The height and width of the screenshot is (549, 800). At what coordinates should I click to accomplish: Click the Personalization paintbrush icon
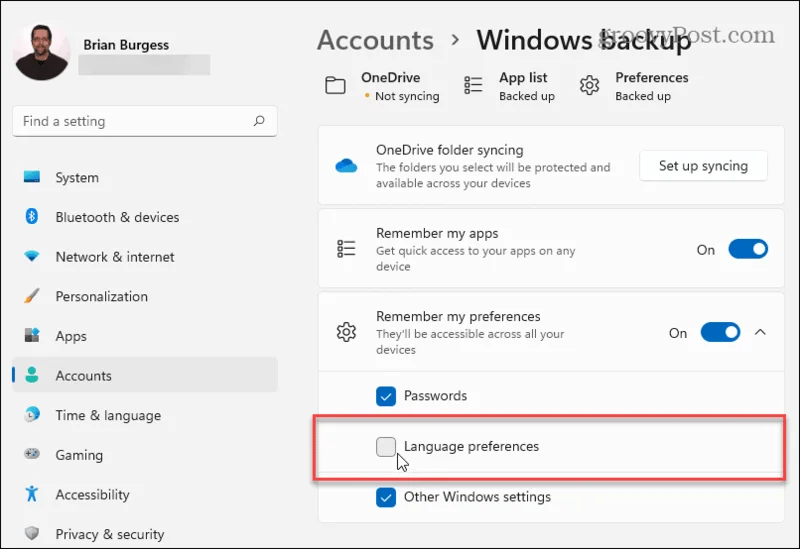pos(32,296)
